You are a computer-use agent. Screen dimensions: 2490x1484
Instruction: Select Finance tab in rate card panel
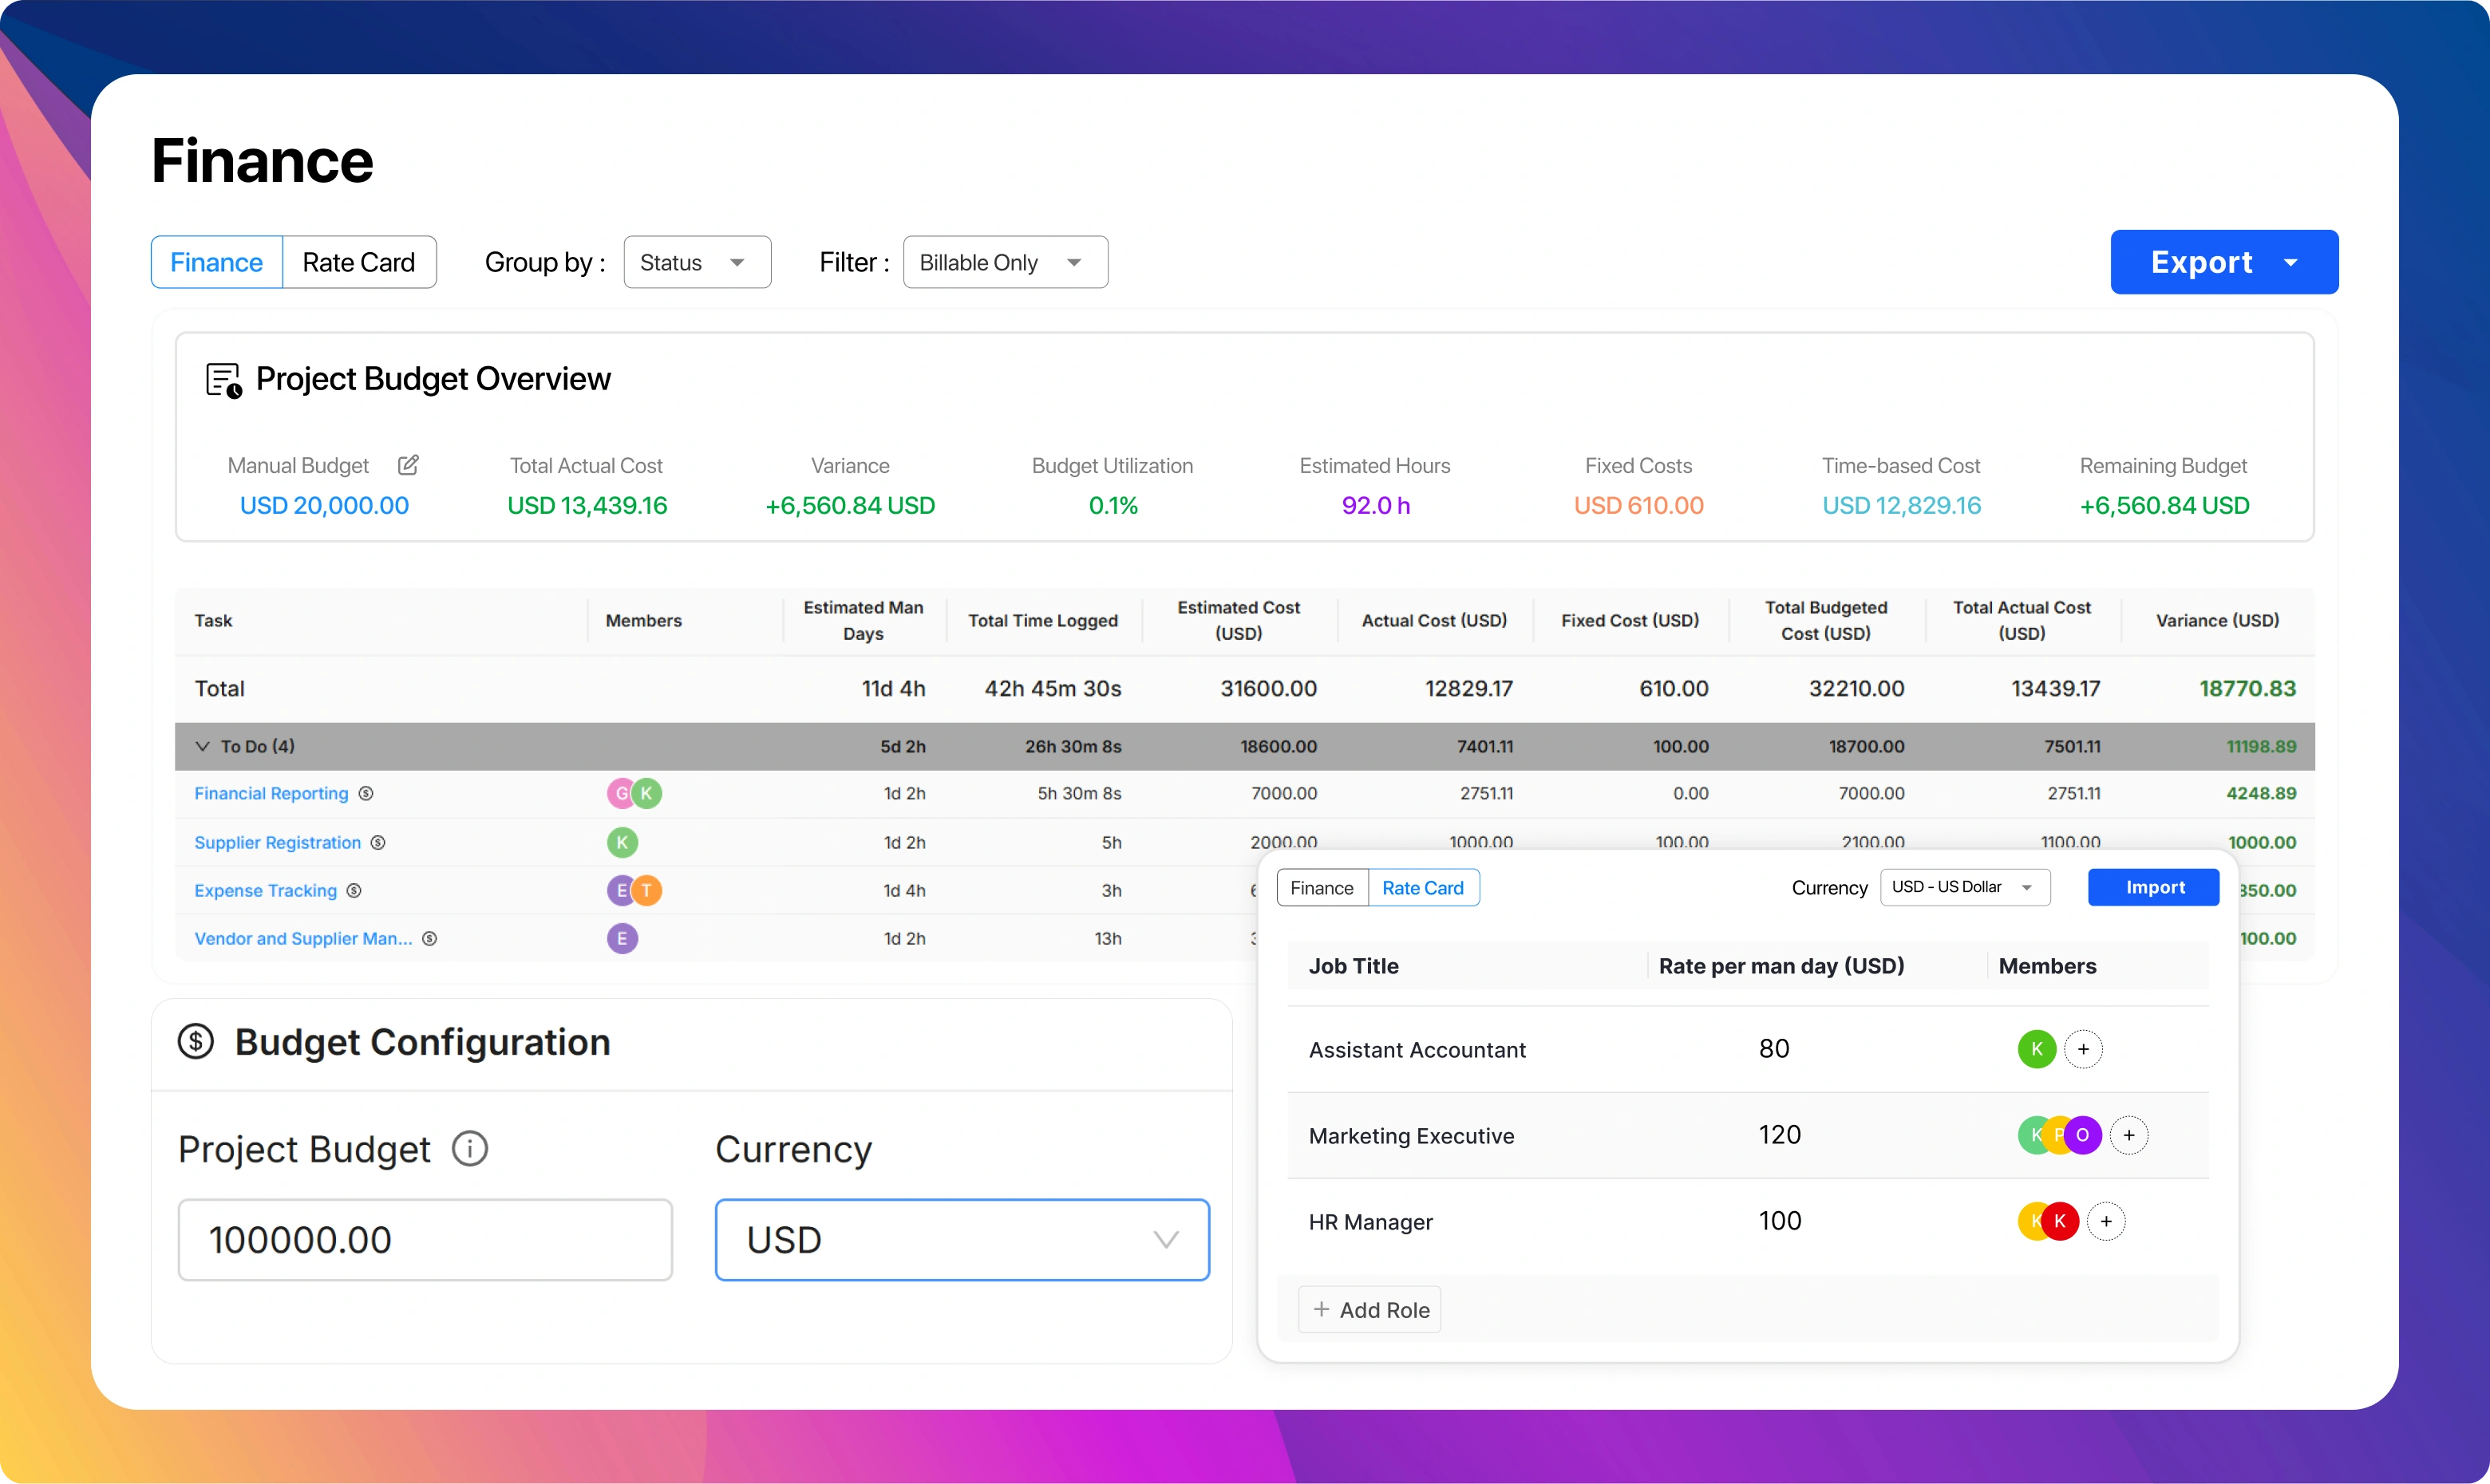coord(1321,888)
